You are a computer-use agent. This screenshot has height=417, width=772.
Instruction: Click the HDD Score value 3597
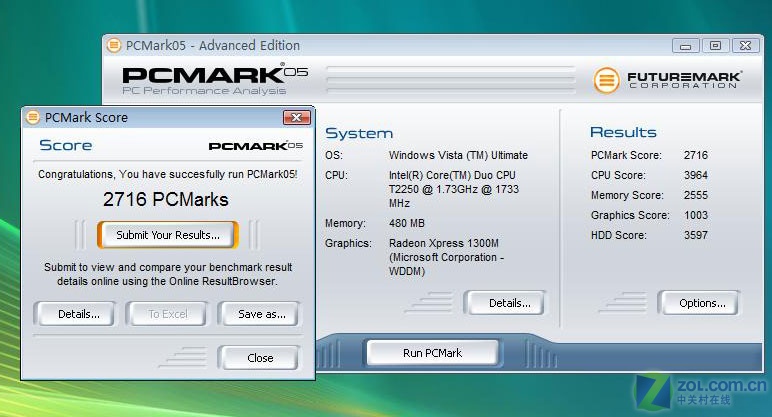click(x=696, y=235)
